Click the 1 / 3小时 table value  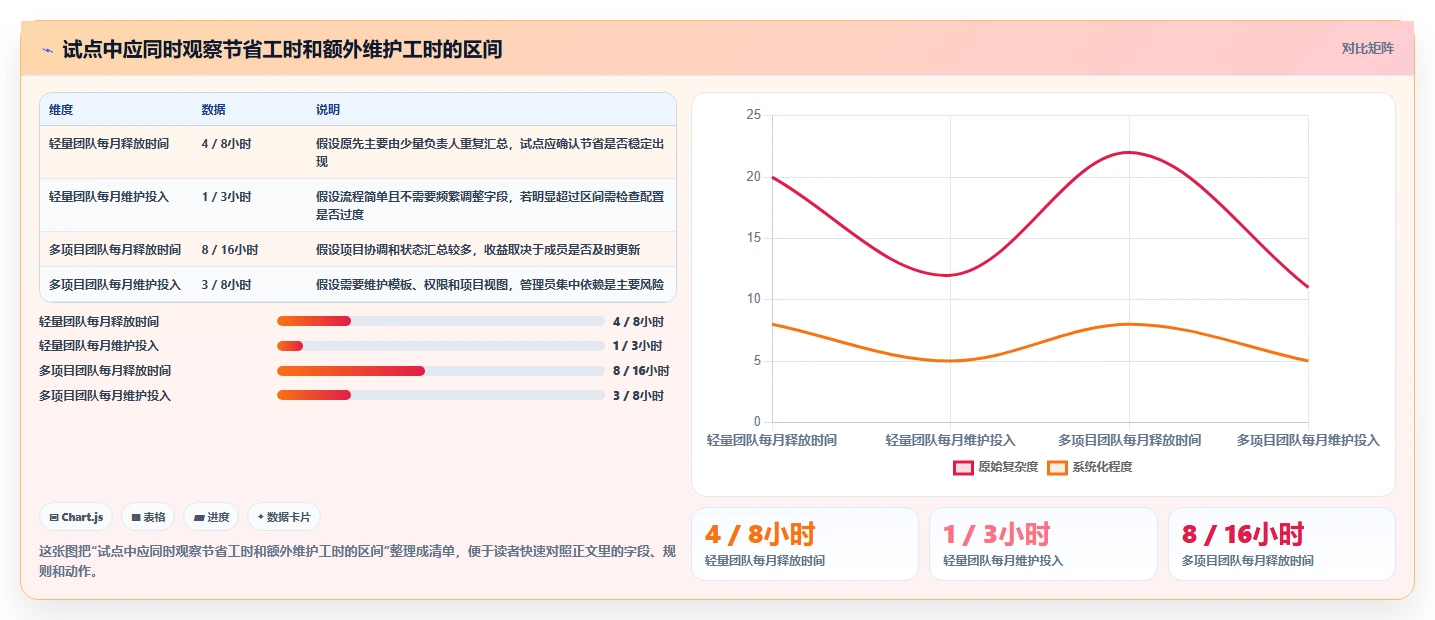coord(226,197)
